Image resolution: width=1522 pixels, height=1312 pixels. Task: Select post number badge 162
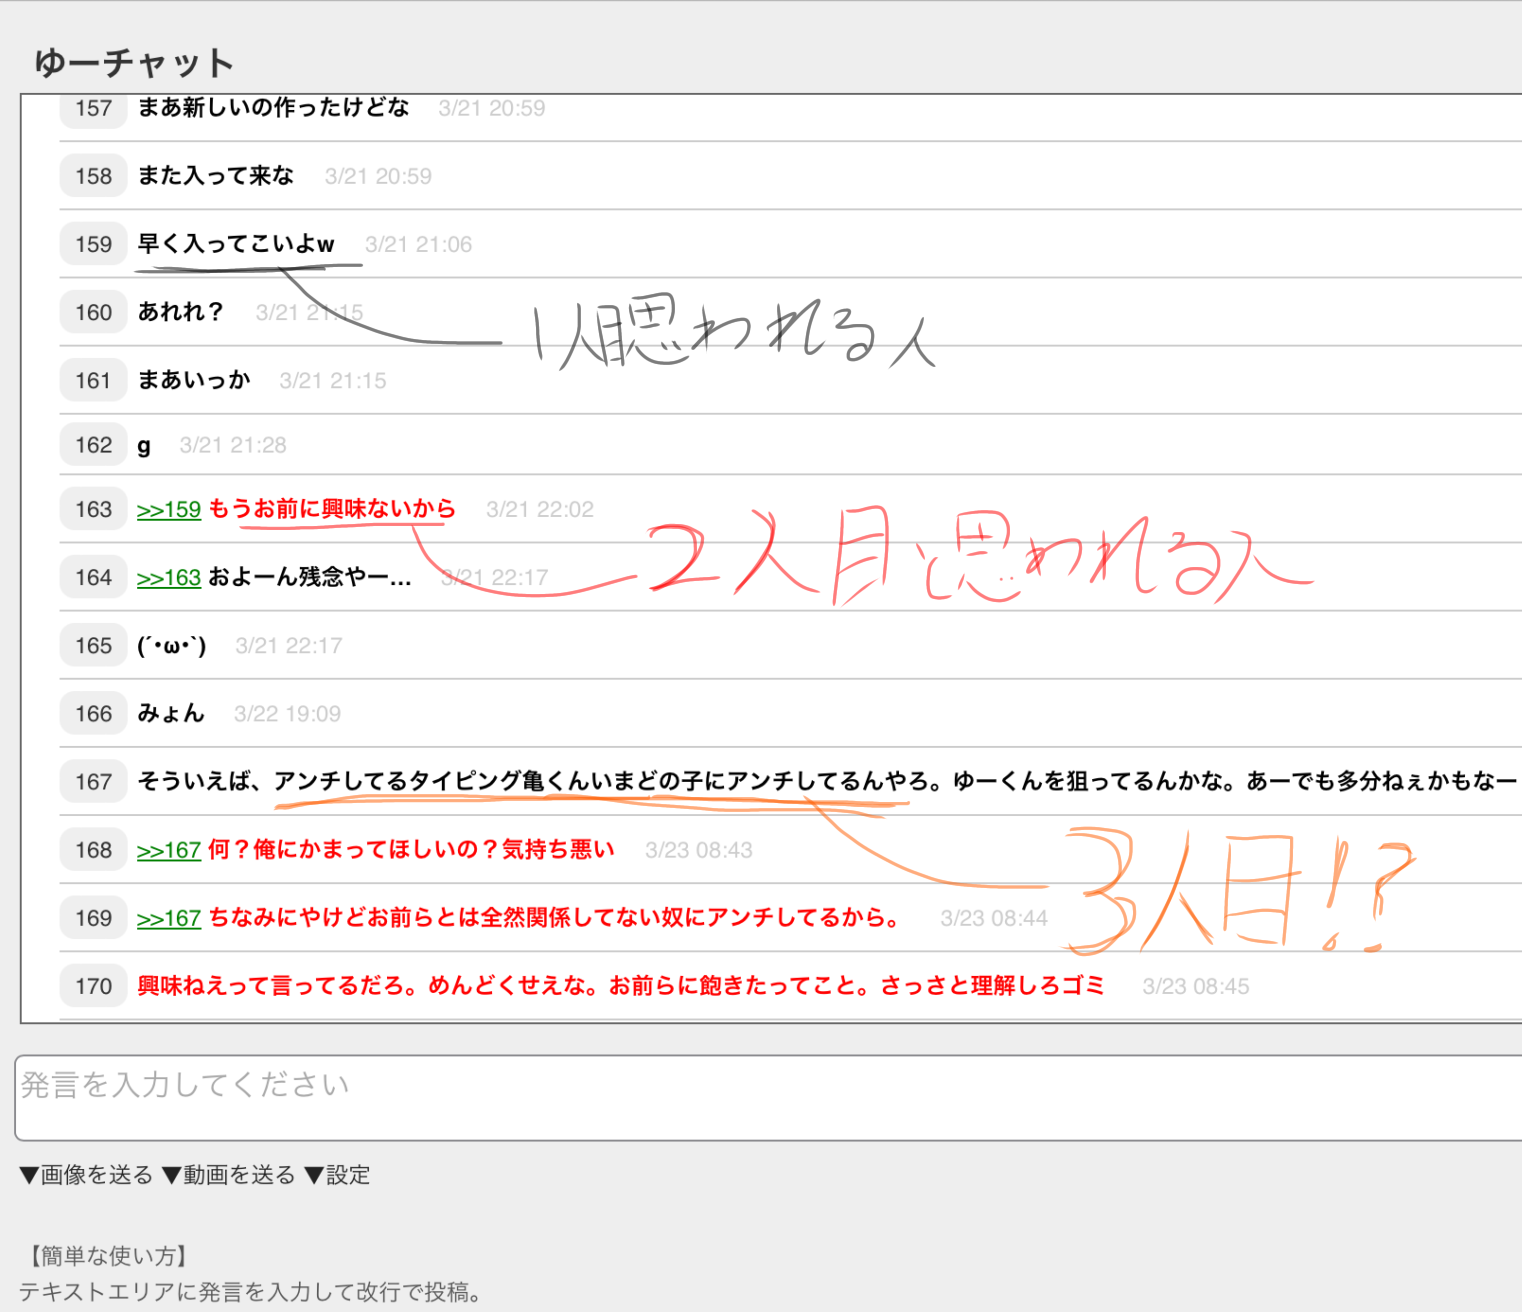tap(93, 445)
